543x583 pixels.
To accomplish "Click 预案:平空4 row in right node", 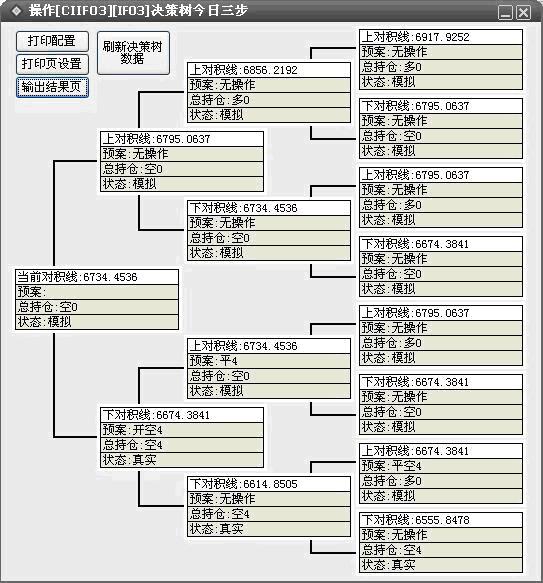I will pyautogui.click(x=441, y=466).
